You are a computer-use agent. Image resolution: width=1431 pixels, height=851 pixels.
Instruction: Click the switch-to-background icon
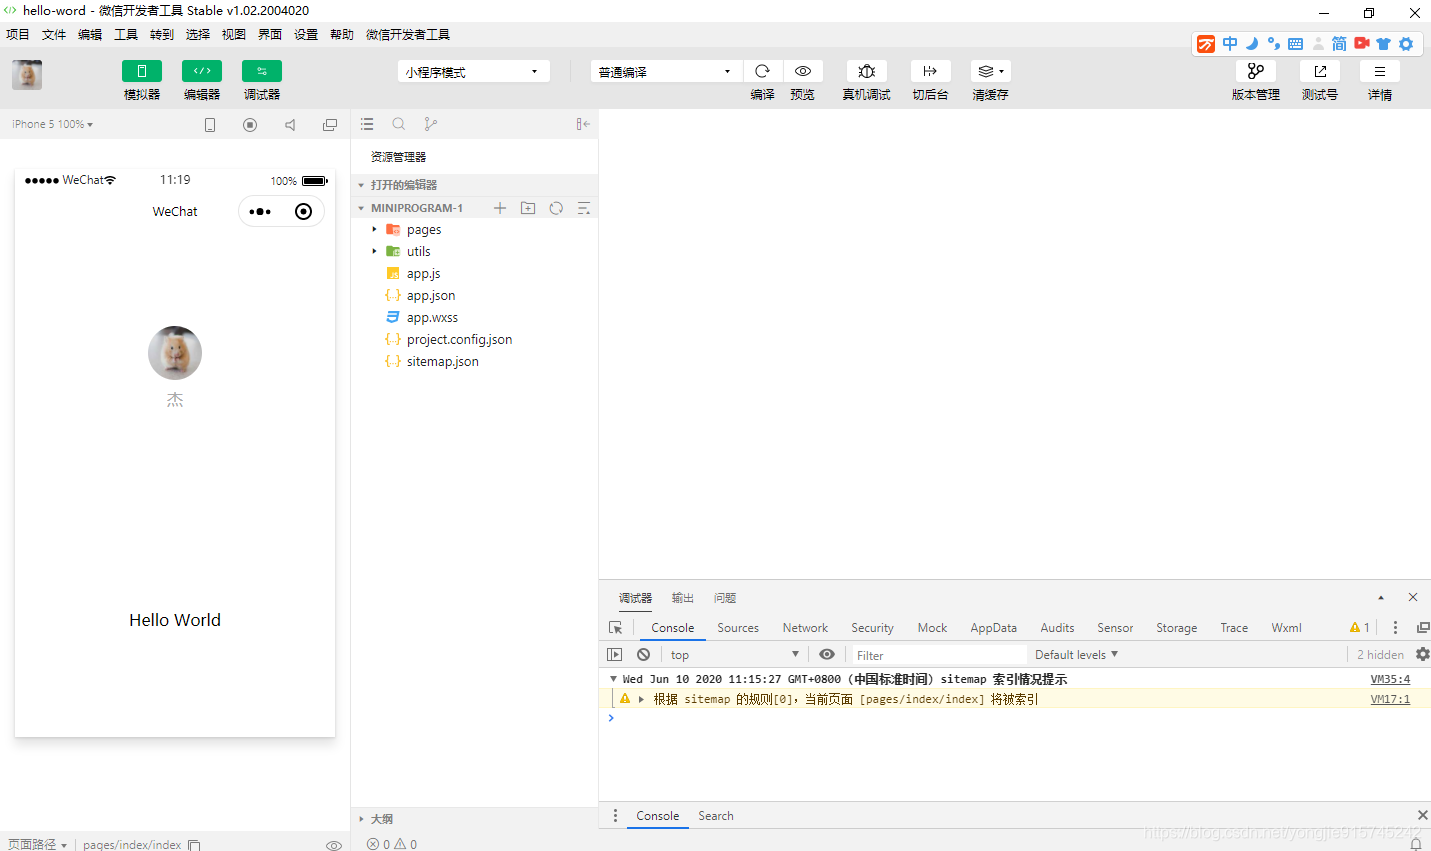pos(930,71)
